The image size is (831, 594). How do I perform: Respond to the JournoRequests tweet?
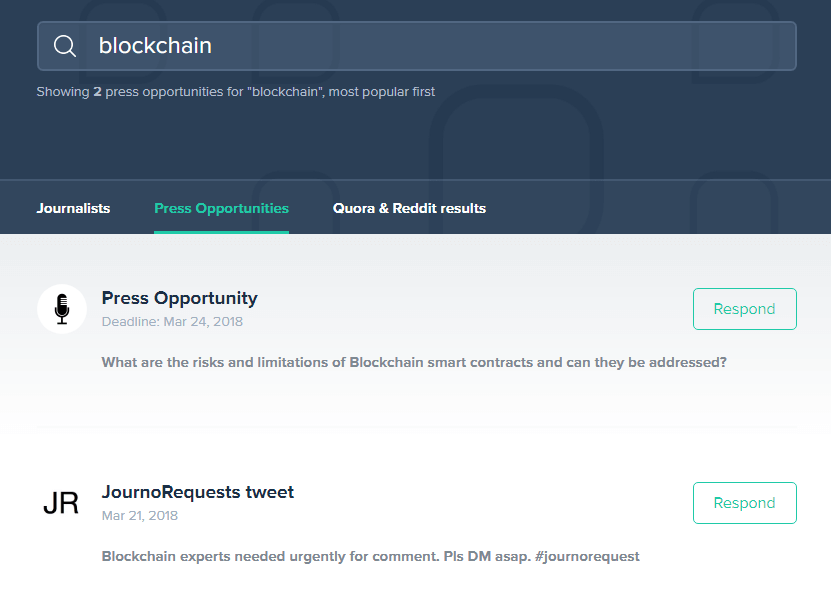[x=745, y=503]
